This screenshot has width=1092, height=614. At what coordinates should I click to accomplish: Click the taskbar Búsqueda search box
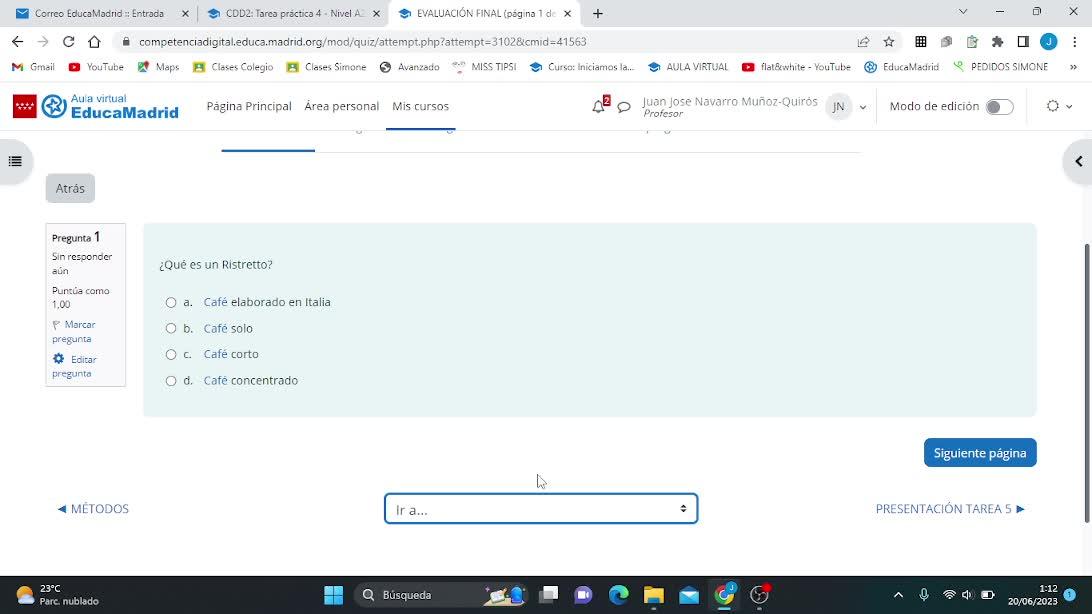tap(440, 595)
